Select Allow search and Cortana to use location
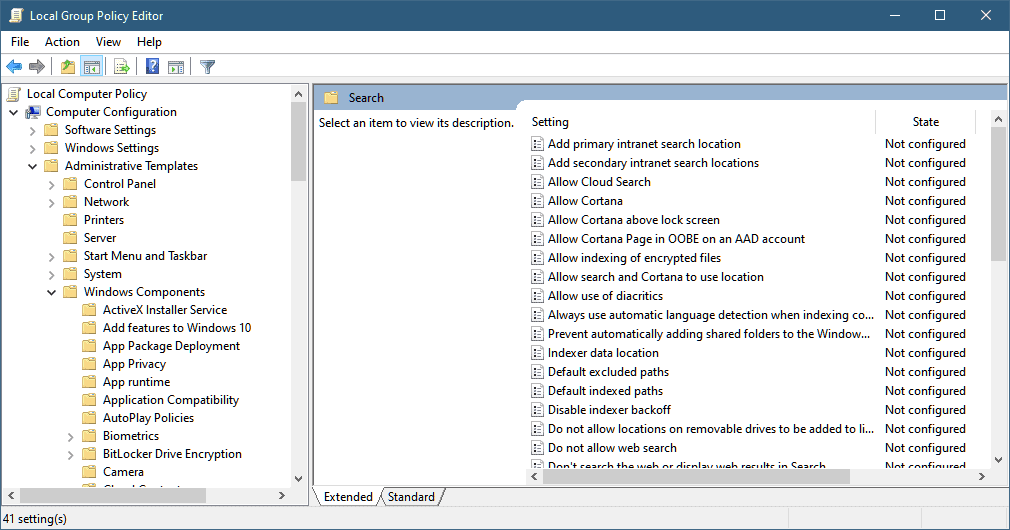The height and width of the screenshot is (530, 1010). (x=655, y=277)
